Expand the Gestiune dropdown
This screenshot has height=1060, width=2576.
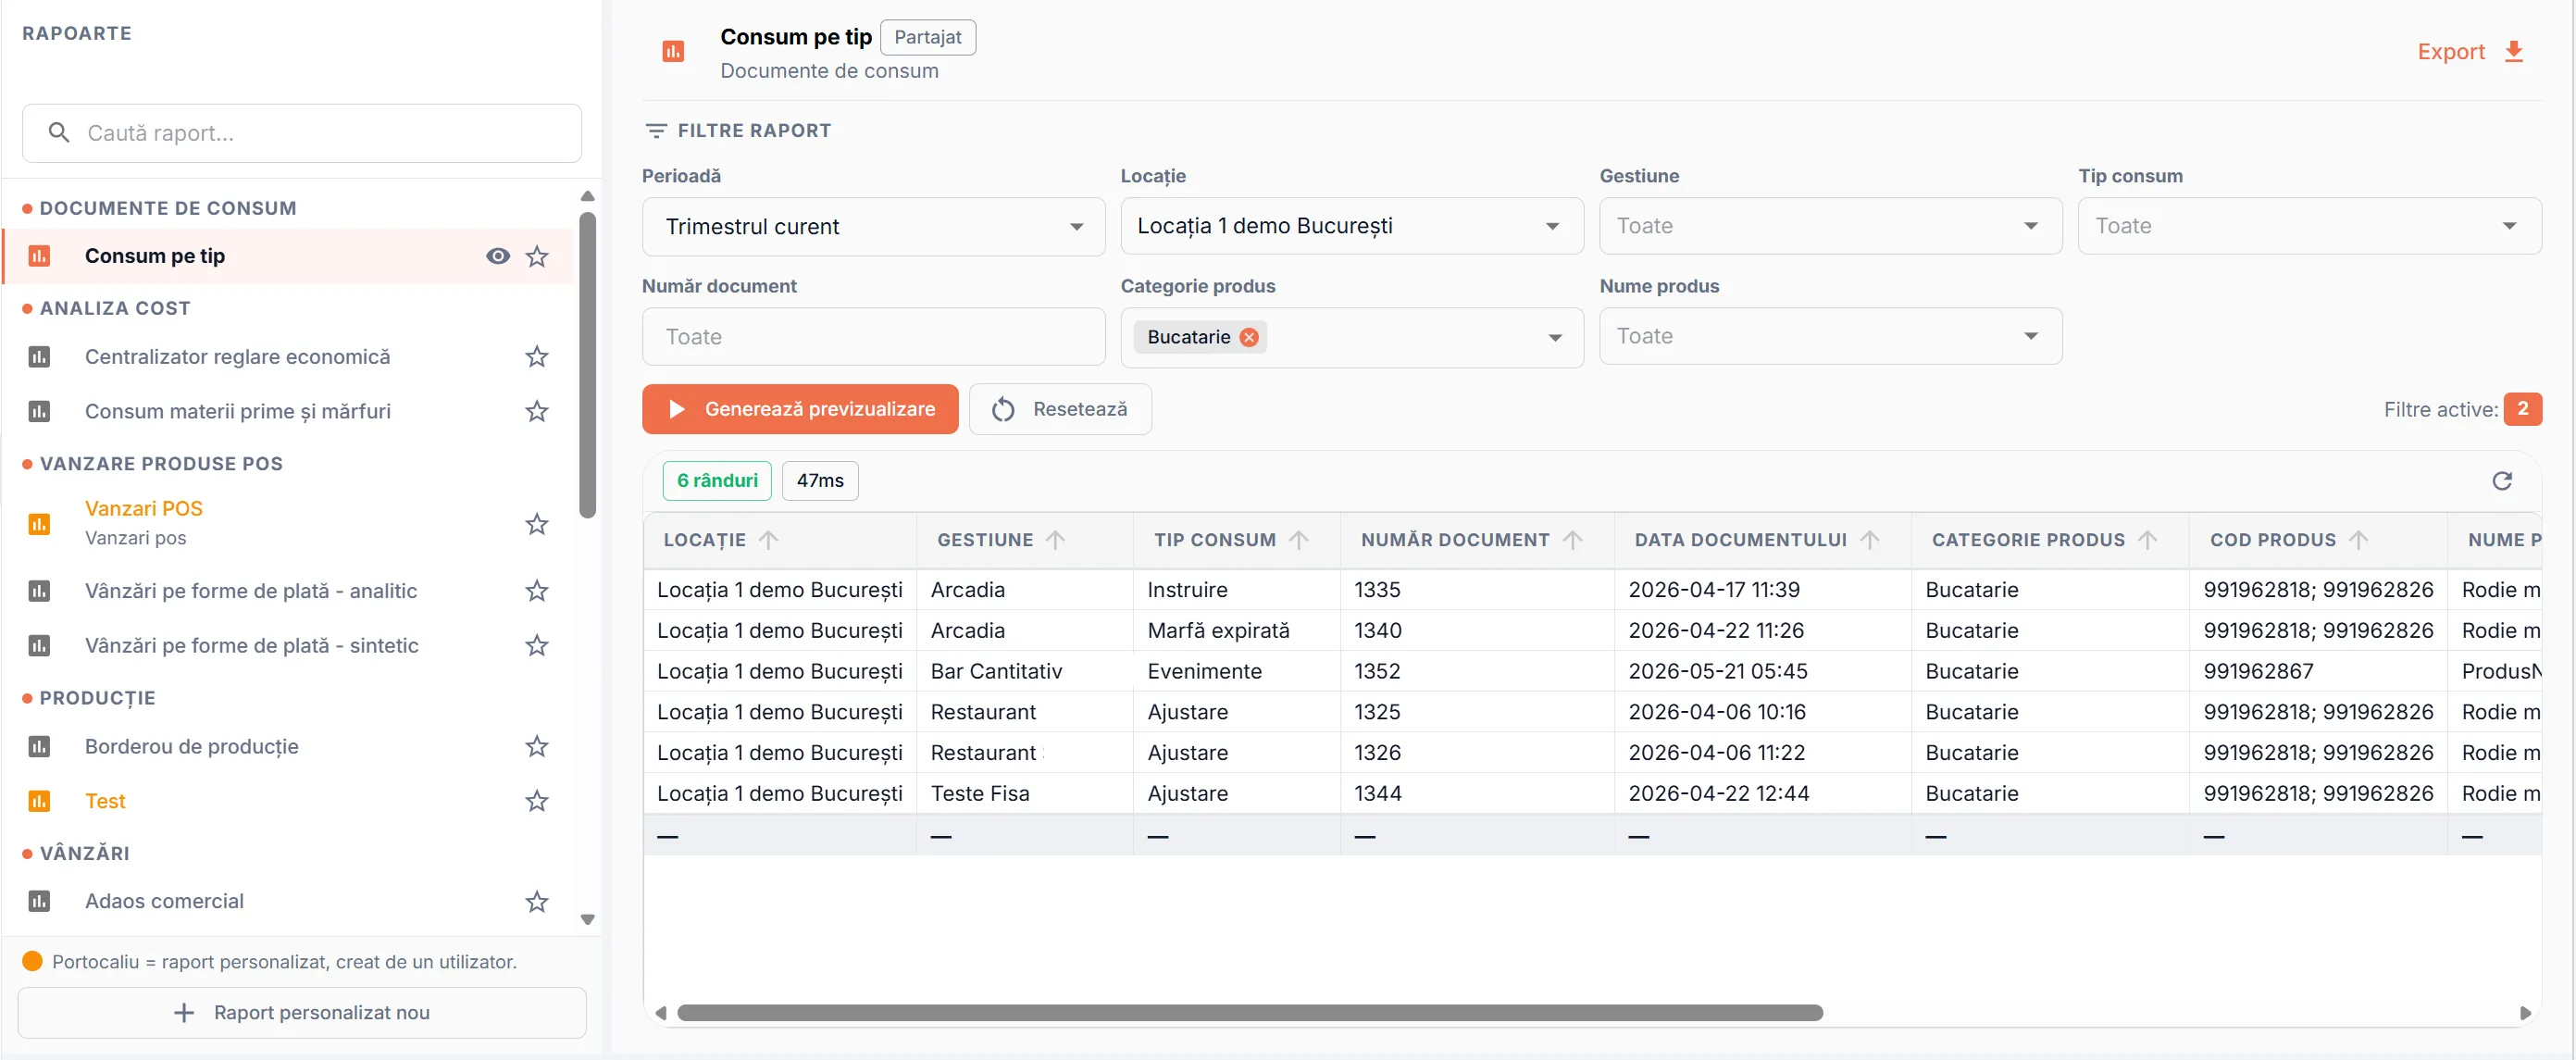point(1830,226)
